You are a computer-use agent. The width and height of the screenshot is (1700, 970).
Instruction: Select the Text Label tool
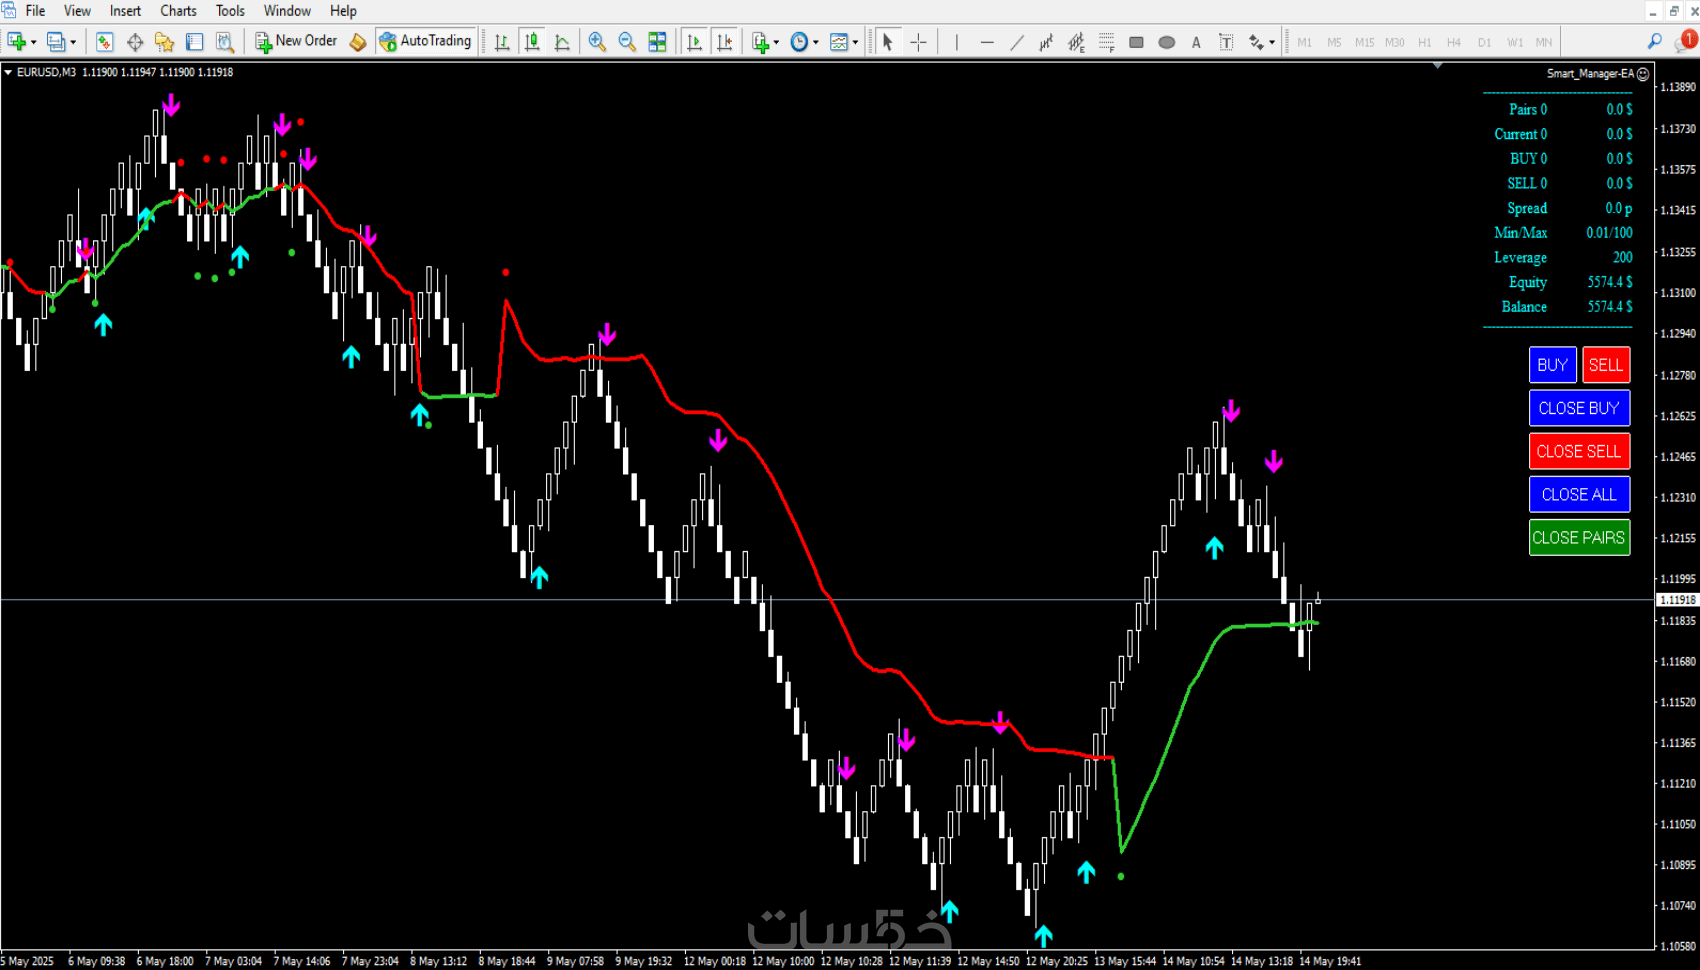point(1226,41)
